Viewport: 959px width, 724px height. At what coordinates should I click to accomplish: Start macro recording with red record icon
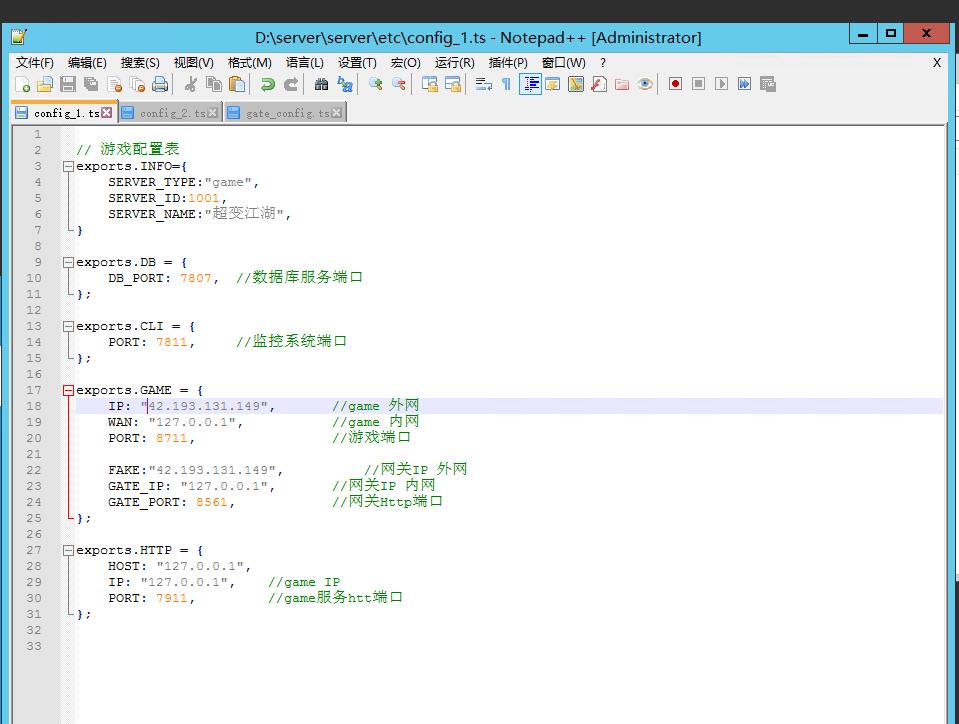pos(675,85)
